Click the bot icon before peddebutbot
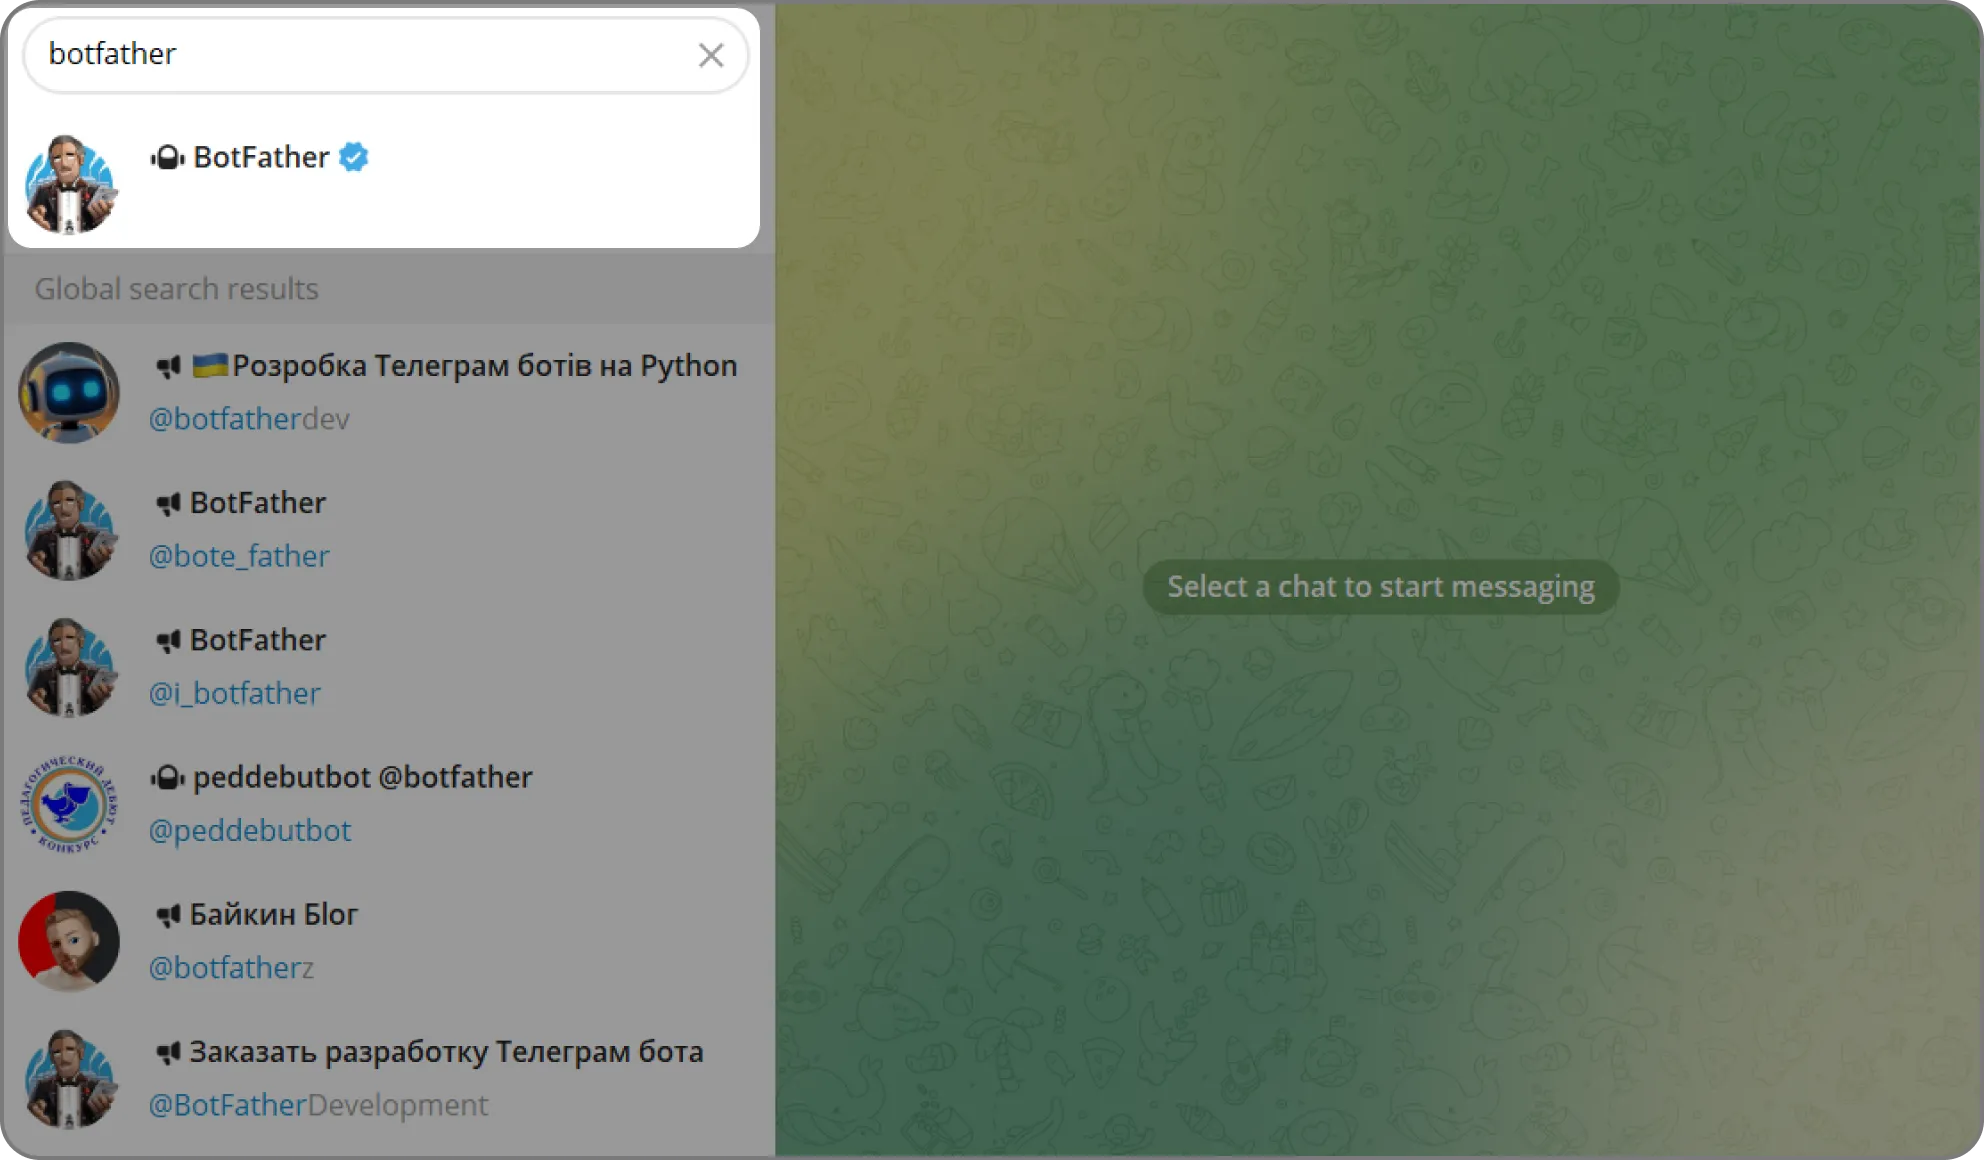Image resolution: width=1984 pixels, height=1160 pixels. (167, 778)
